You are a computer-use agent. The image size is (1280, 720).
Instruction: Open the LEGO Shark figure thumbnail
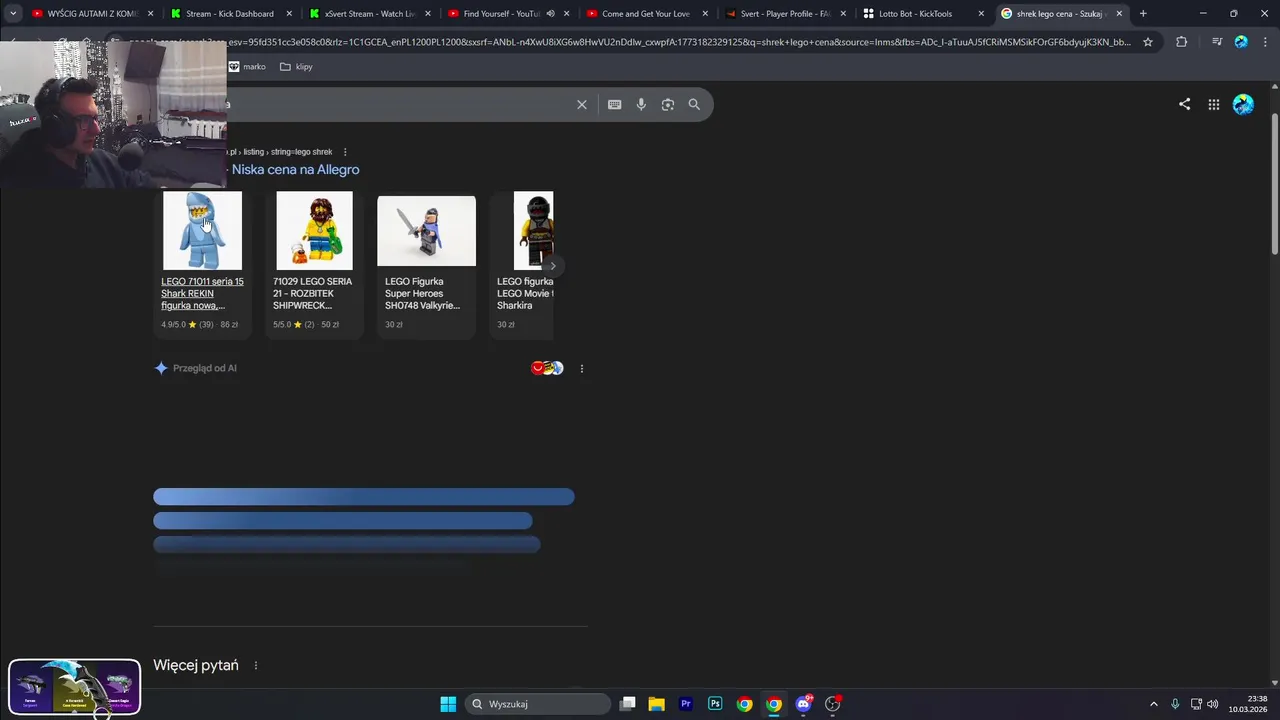click(202, 230)
